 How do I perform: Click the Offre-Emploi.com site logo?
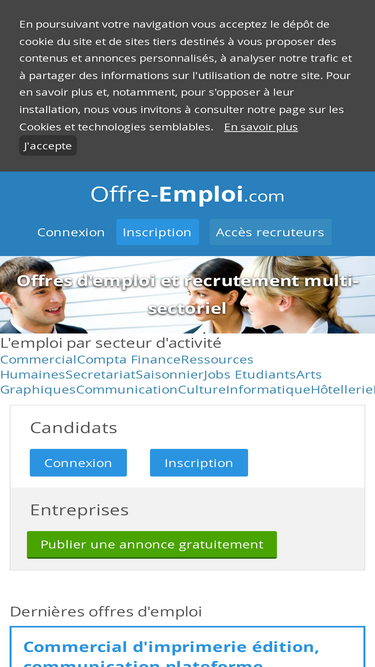[187, 194]
